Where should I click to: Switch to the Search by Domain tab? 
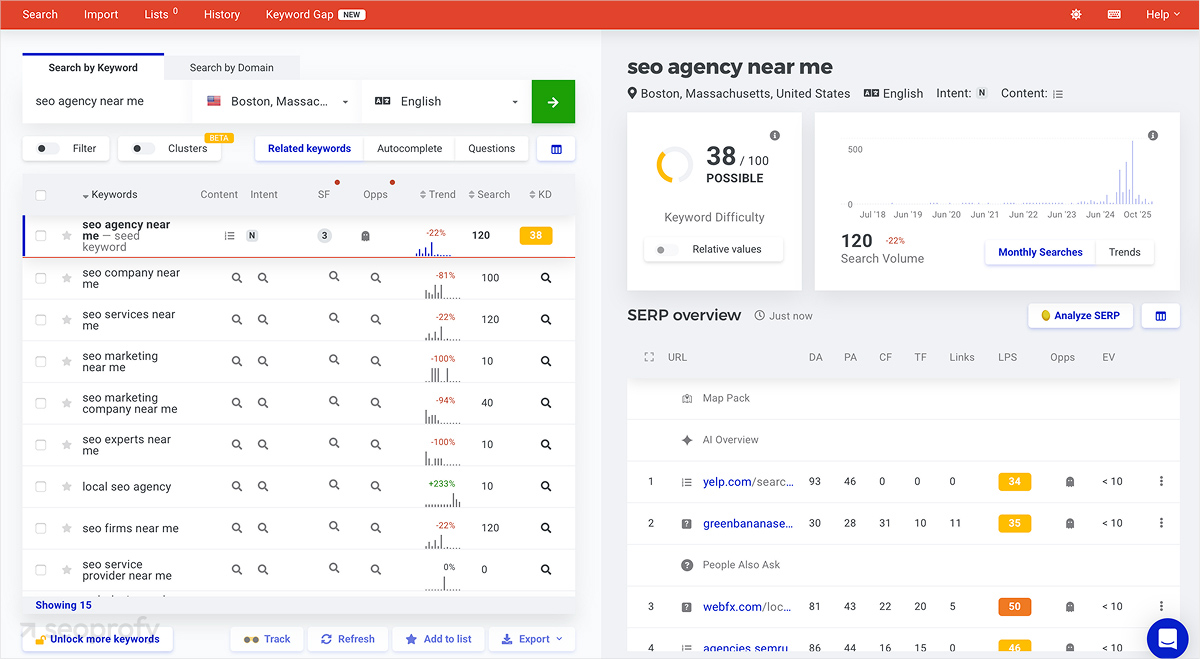point(232,67)
